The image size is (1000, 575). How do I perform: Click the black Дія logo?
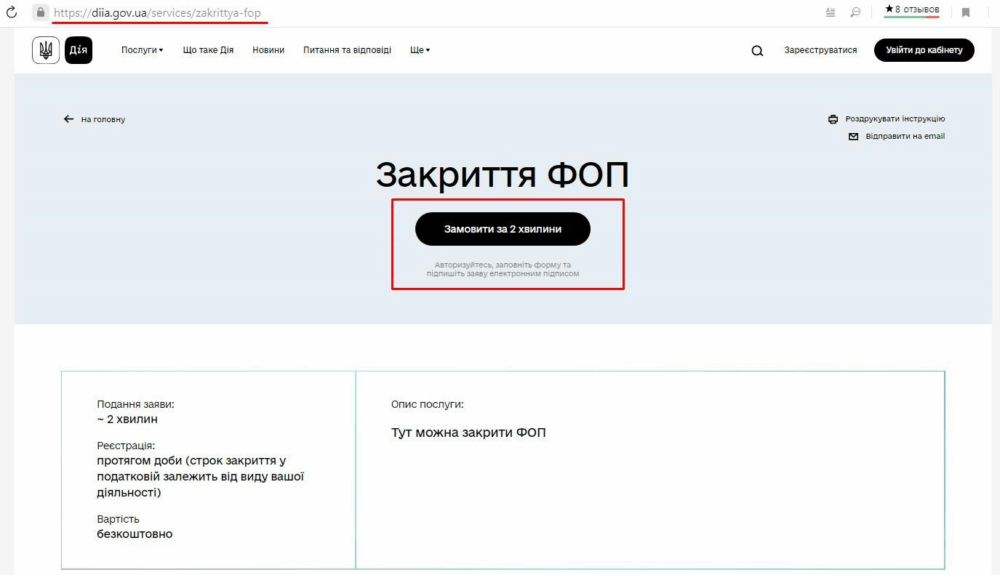point(79,50)
